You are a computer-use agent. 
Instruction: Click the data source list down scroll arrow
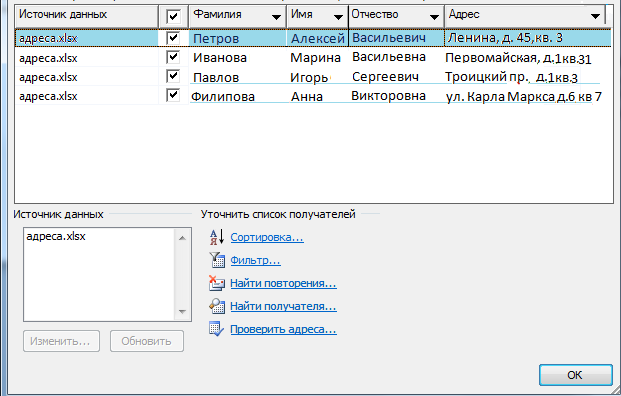[x=182, y=312]
